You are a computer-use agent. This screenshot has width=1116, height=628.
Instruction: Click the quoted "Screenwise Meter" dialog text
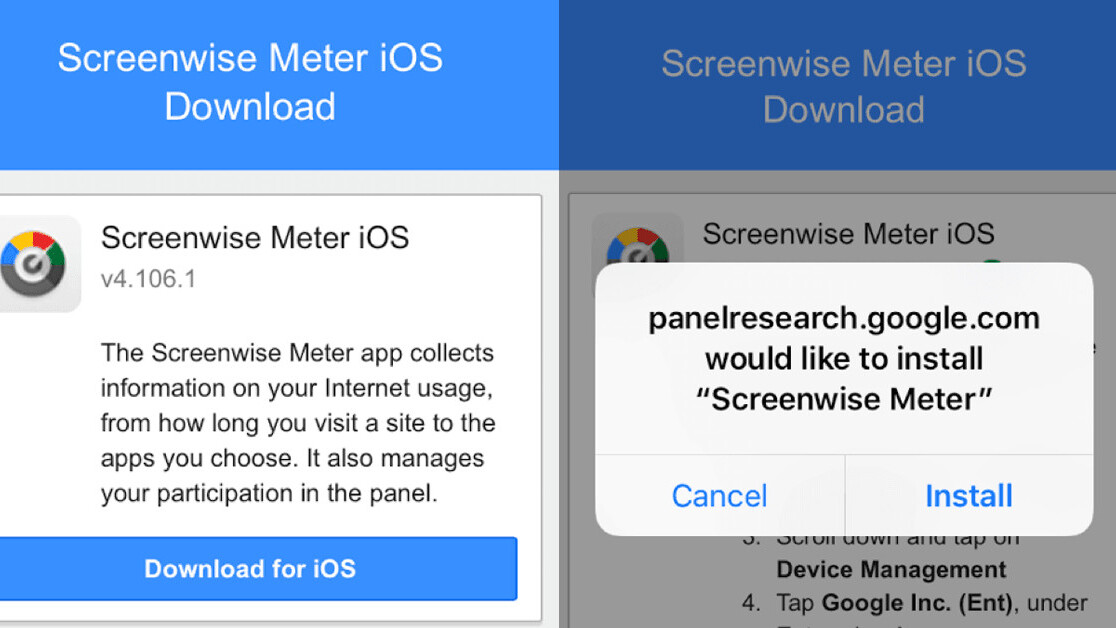[x=844, y=399]
